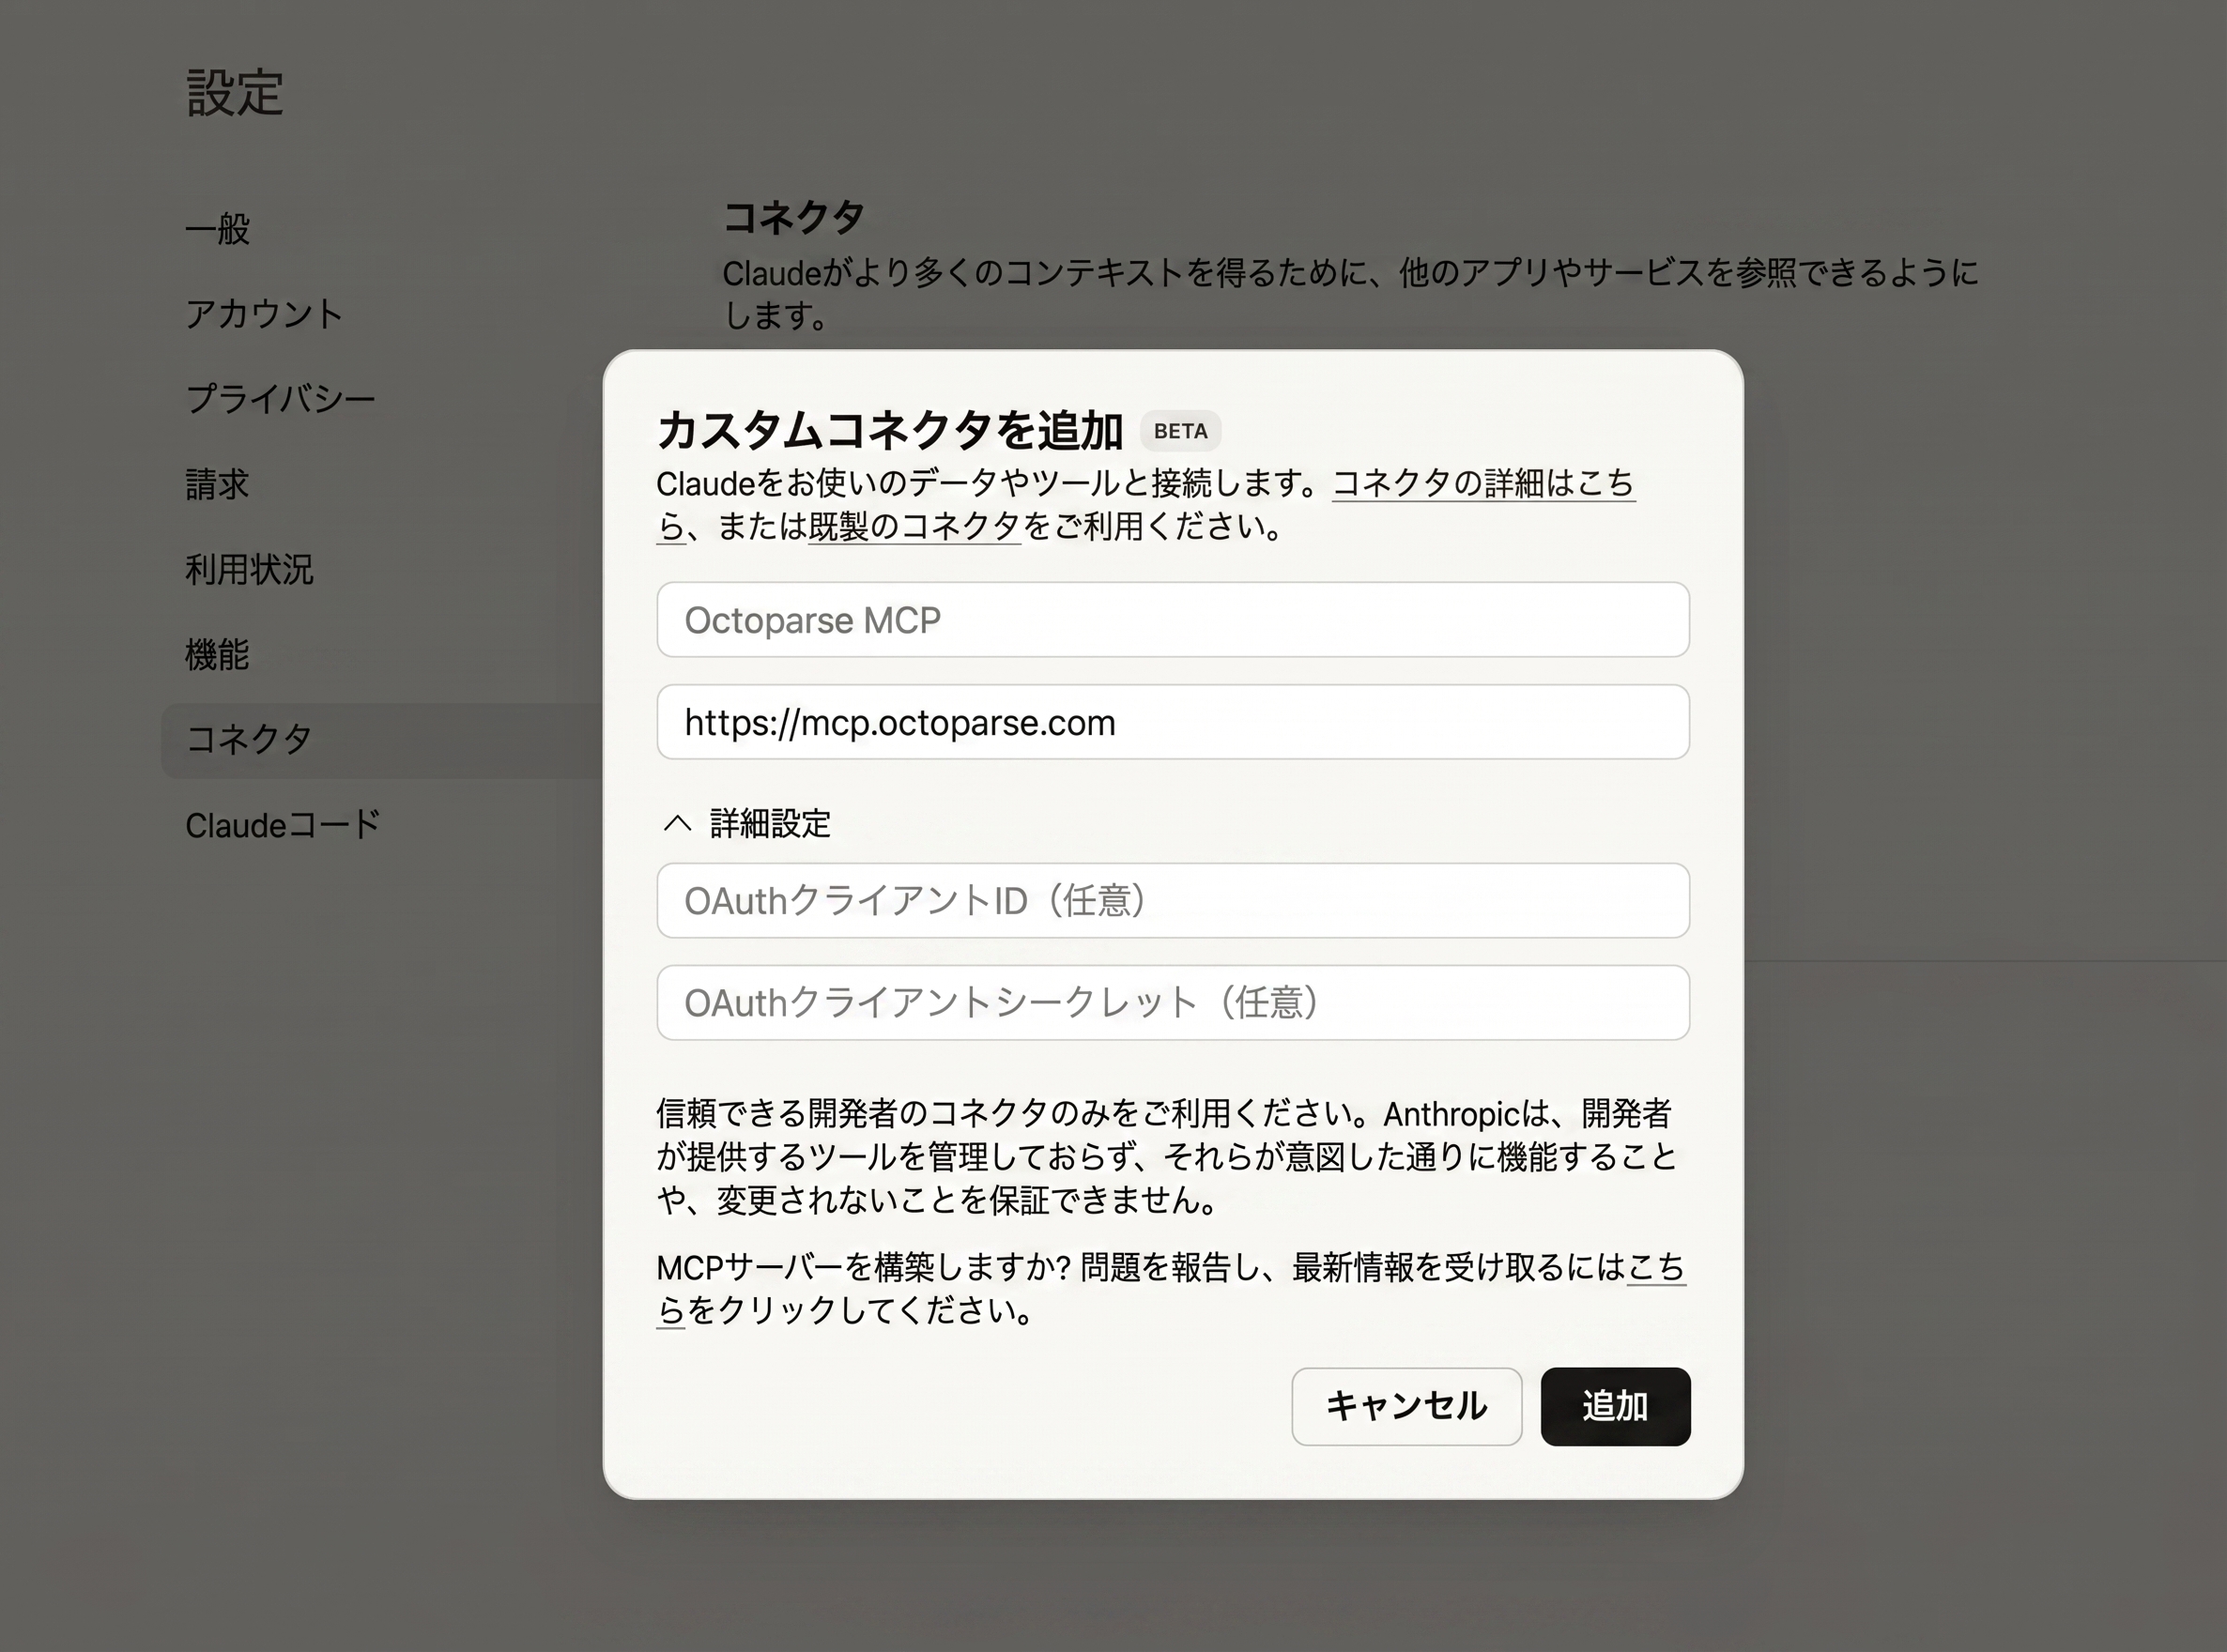Click the OAuthクライアントID input field
The image size is (2227, 1652).
1173,901
